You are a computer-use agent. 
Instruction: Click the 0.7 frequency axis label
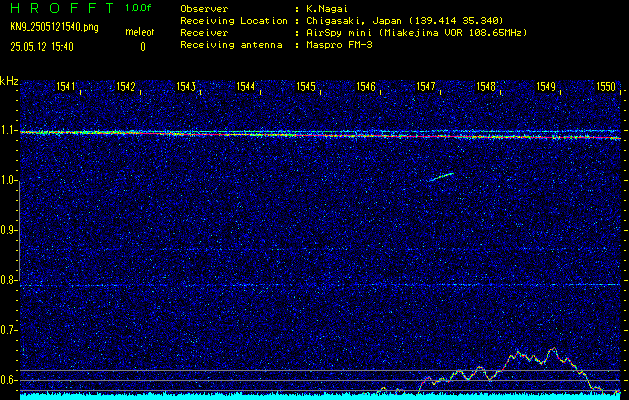8,330
